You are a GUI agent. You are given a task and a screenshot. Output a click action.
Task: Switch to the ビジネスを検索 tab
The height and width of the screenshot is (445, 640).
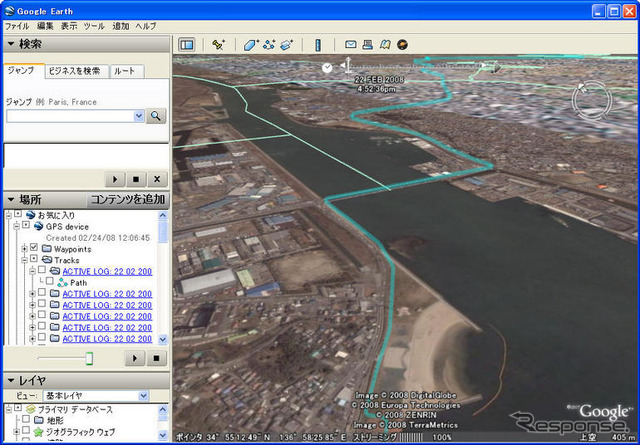click(x=76, y=71)
